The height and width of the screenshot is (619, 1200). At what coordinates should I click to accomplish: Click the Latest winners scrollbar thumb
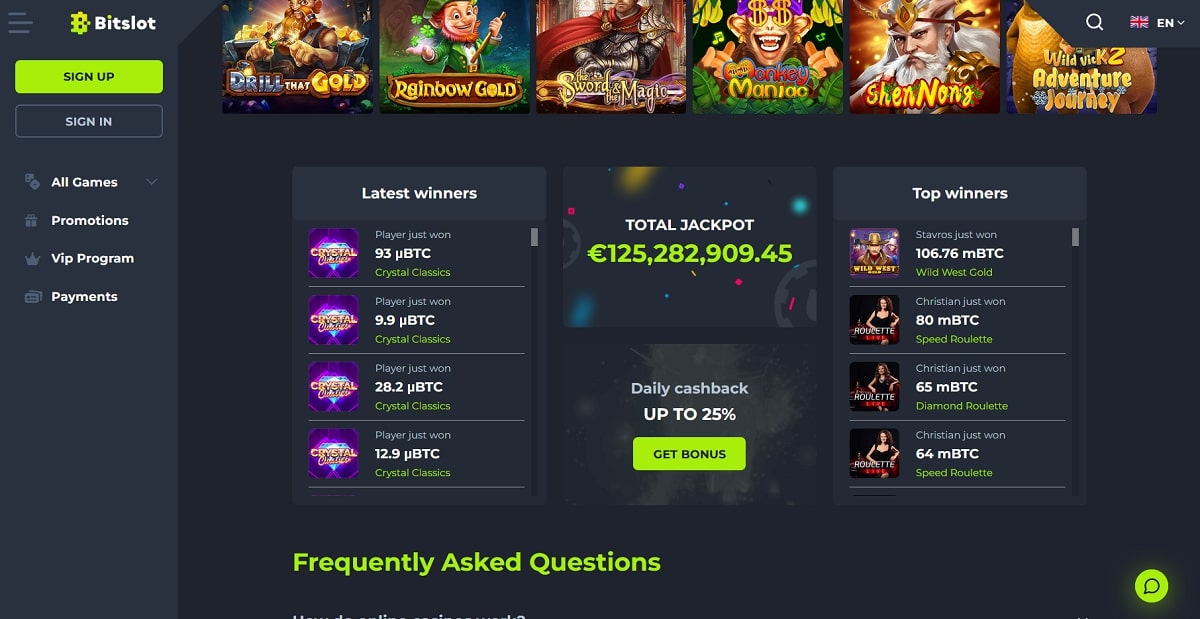pos(534,237)
